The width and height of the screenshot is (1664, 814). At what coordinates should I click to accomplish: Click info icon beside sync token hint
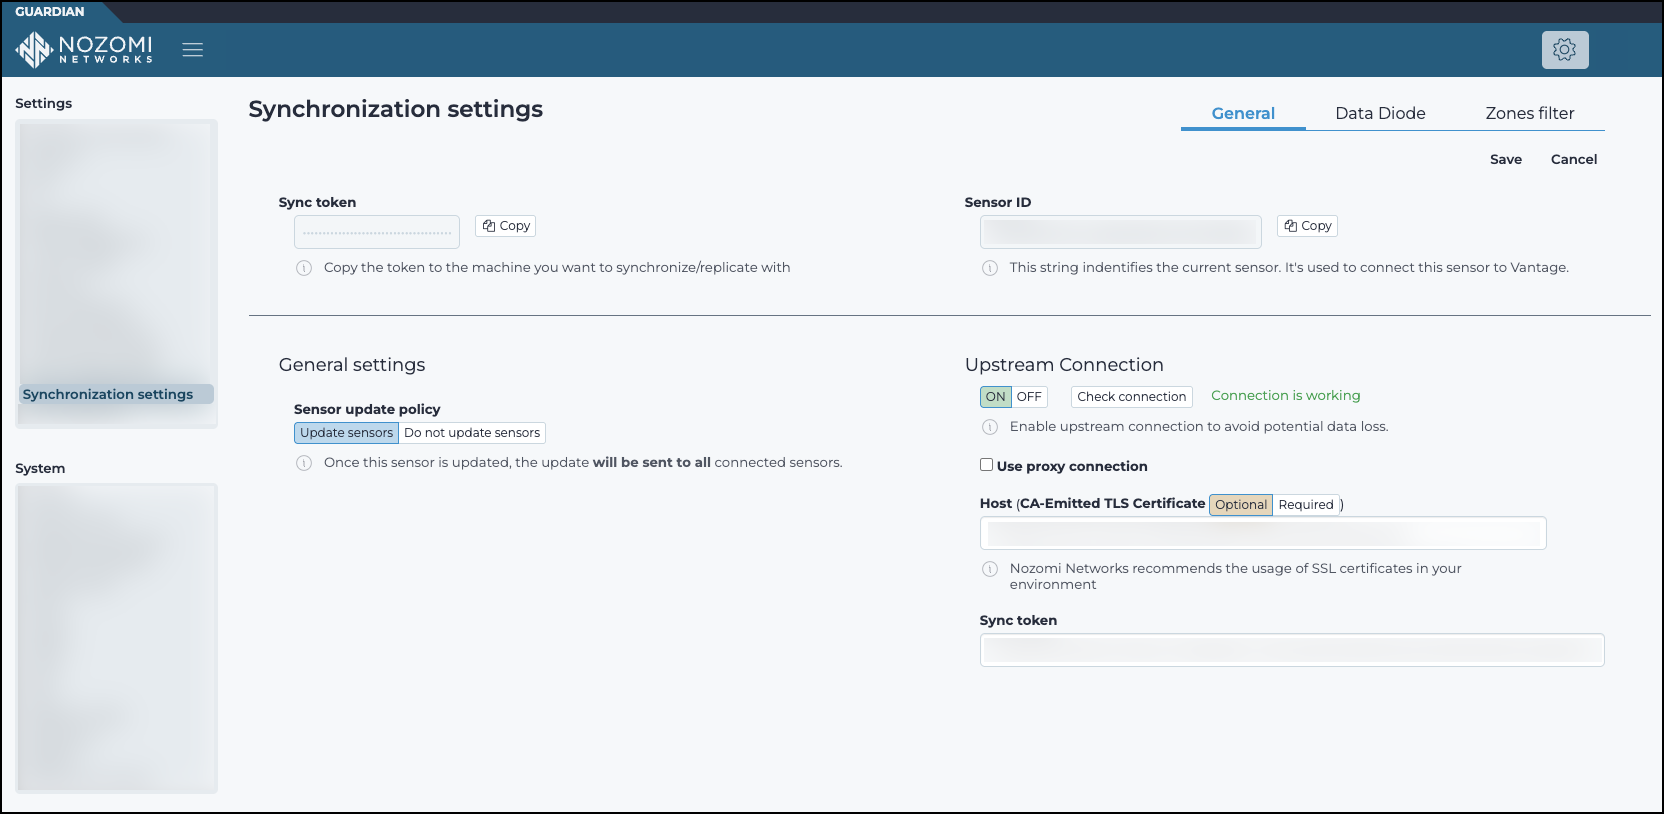(x=304, y=268)
